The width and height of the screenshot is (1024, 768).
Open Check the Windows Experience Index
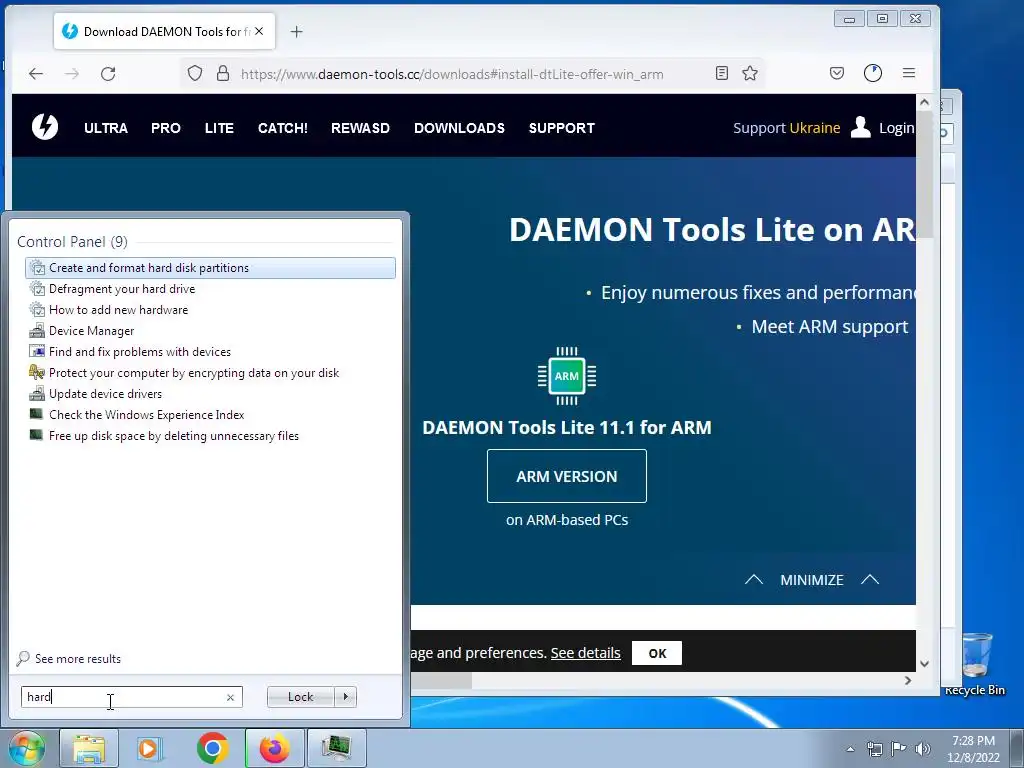tap(210, 415)
